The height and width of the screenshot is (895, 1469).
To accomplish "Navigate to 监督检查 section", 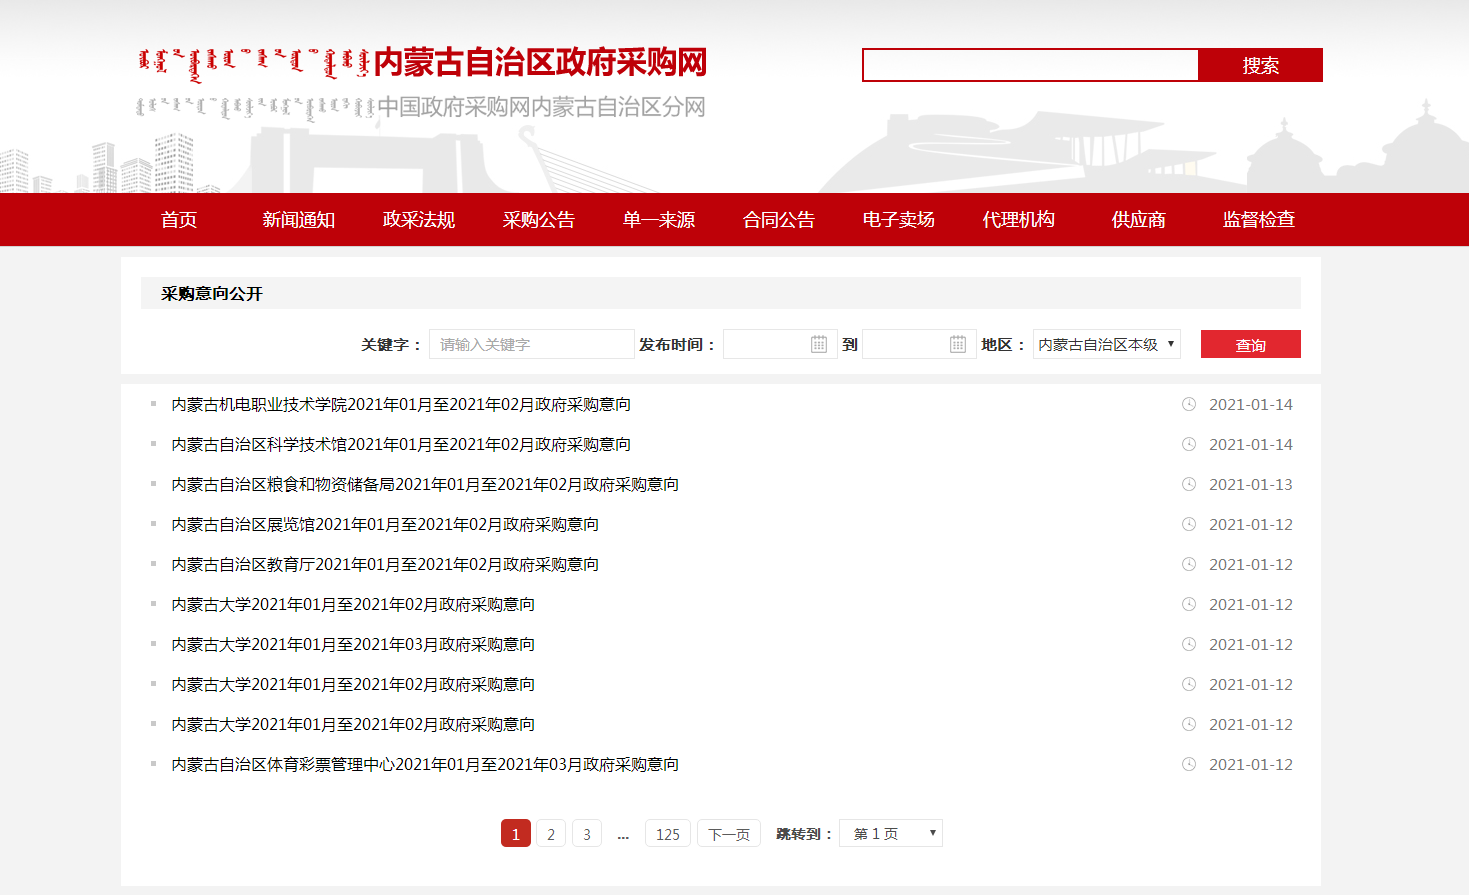I will [x=1258, y=220].
